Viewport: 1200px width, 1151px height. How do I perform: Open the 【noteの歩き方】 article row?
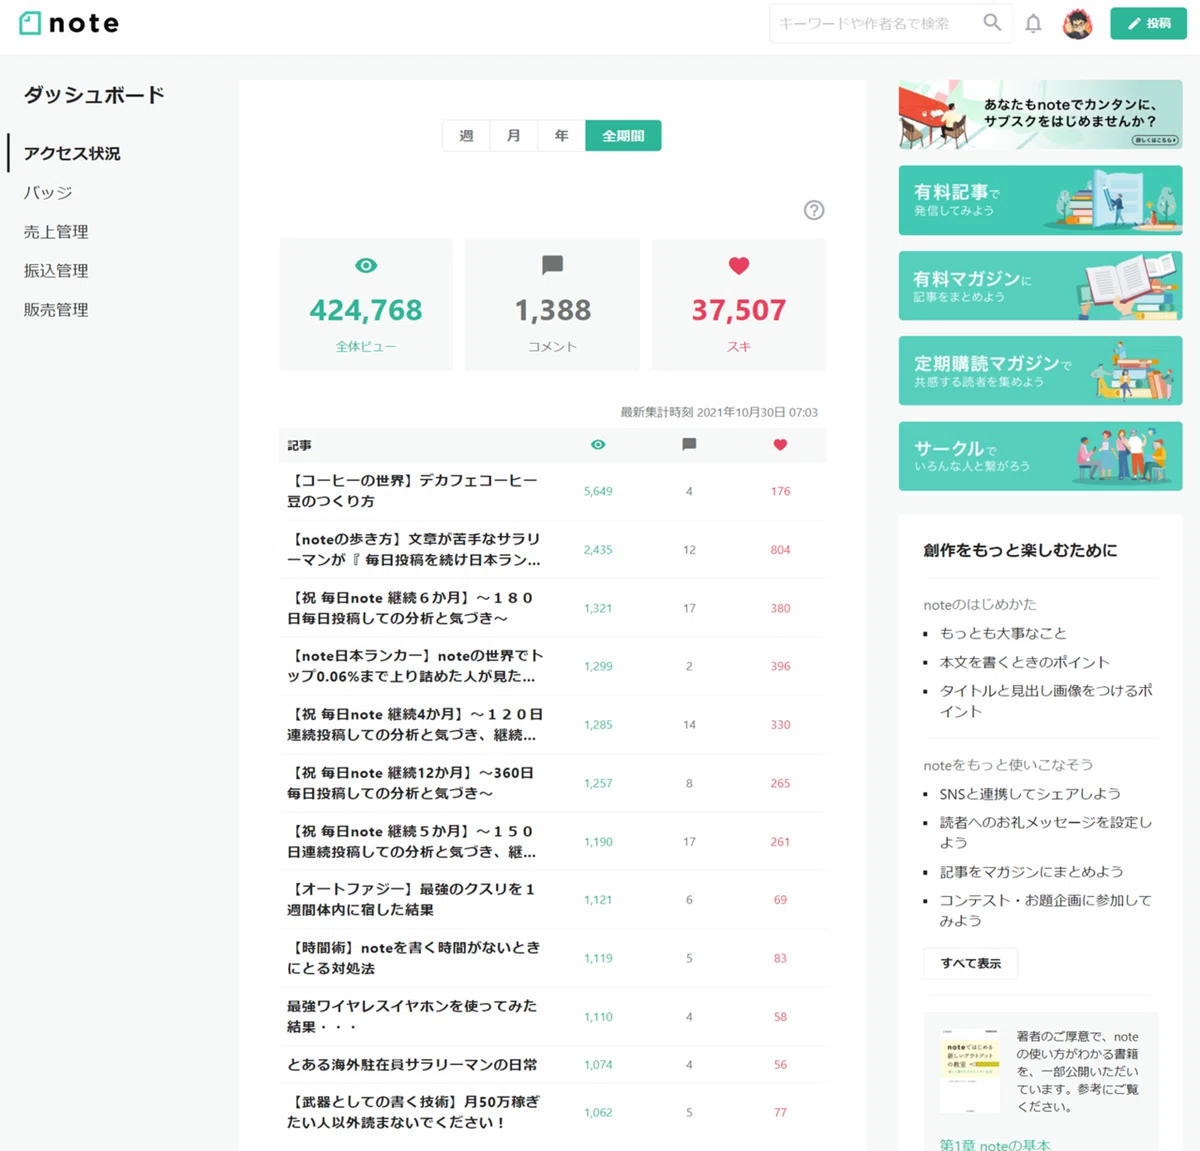tap(553, 549)
